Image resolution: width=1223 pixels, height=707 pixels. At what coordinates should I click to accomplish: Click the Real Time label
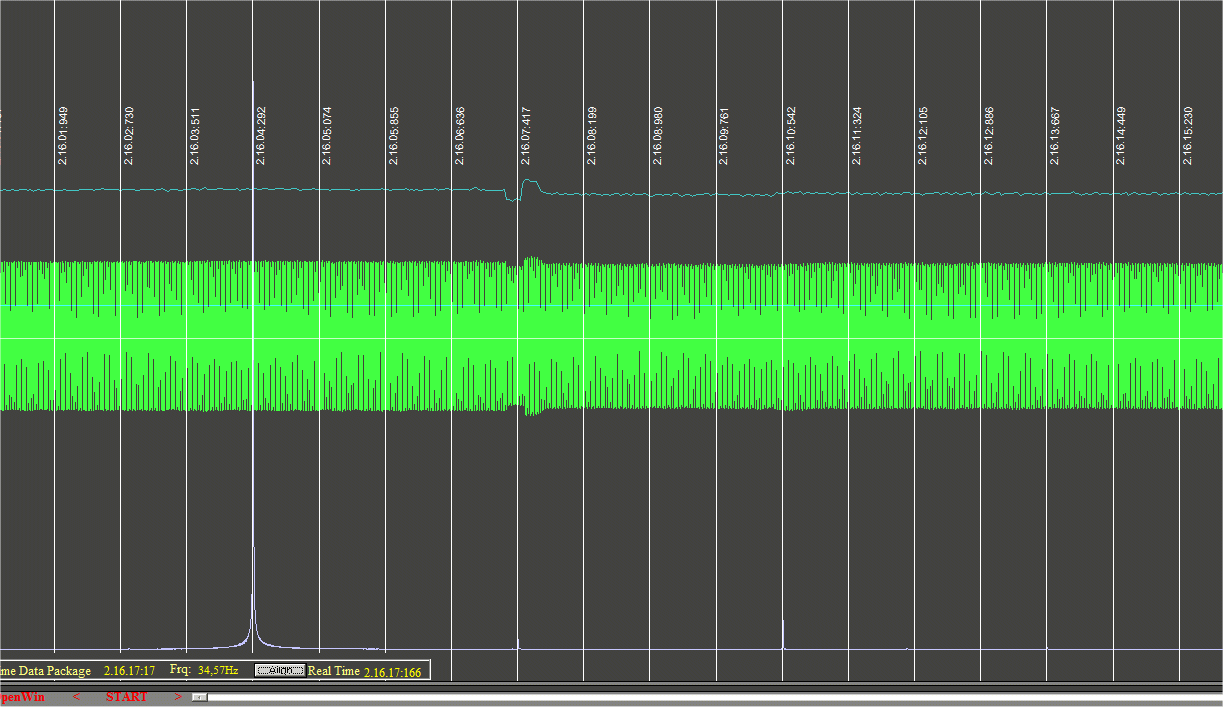(334, 671)
